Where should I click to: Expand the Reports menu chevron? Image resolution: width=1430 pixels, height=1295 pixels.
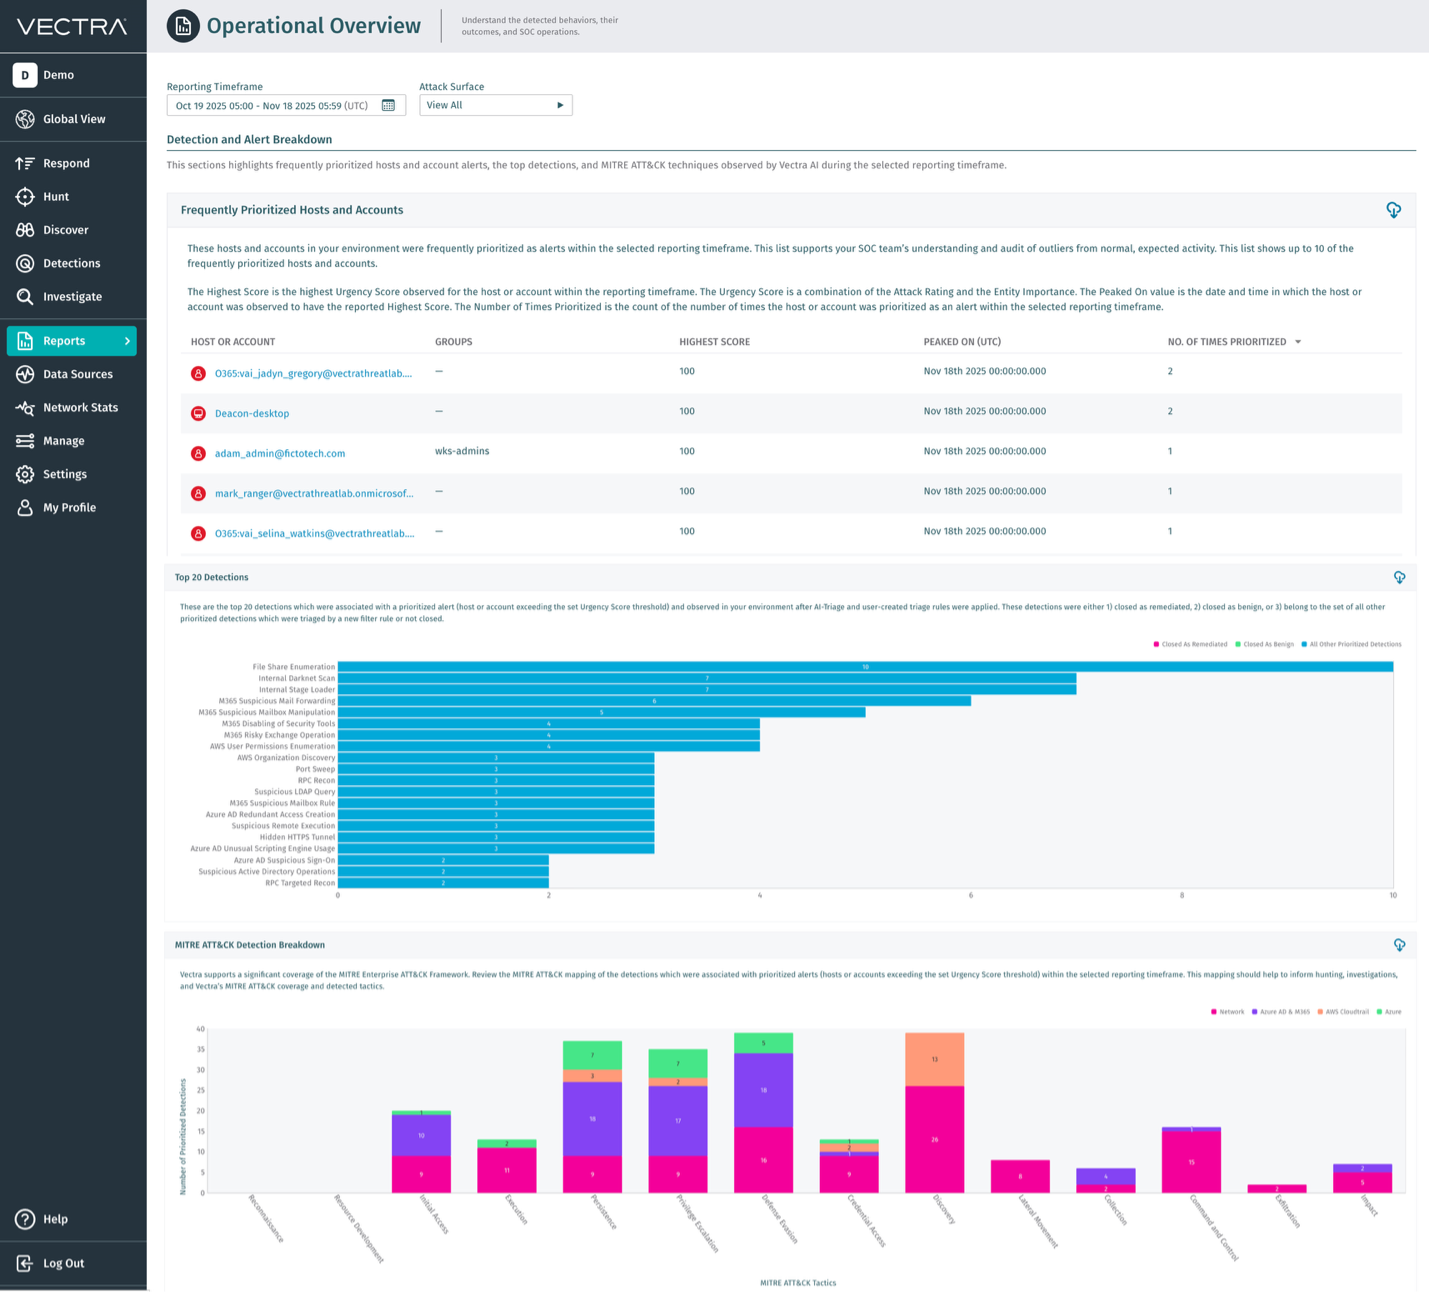click(x=125, y=340)
